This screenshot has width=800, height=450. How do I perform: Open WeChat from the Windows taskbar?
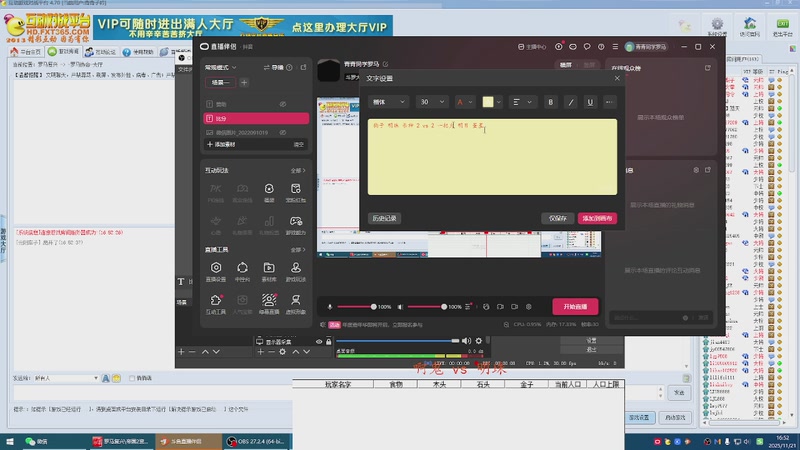37,441
